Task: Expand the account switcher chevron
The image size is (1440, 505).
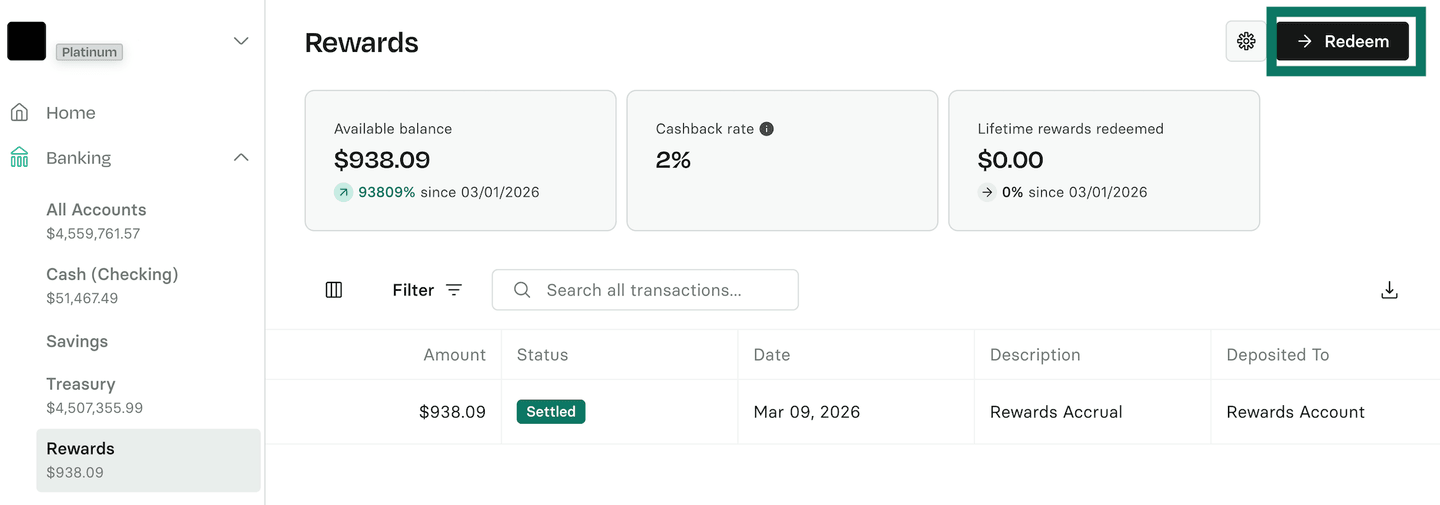Action: (x=241, y=41)
